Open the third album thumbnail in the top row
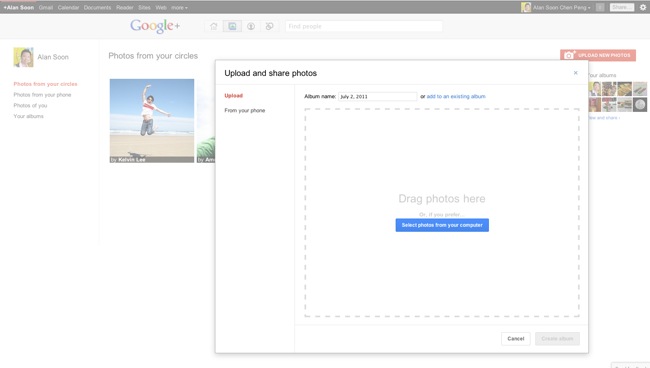Image resolution: width=650 pixels, height=368 pixels. point(625,89)
